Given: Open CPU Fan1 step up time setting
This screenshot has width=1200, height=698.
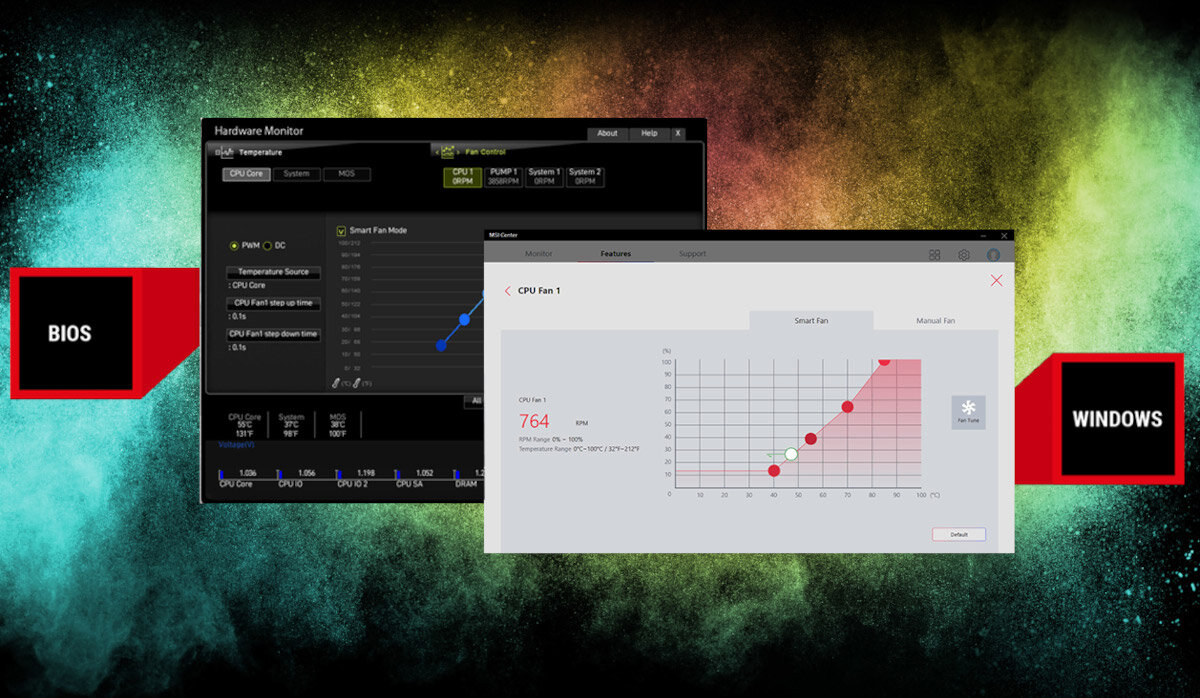Looking at the screenshot, I should click(x=273, y=303).
